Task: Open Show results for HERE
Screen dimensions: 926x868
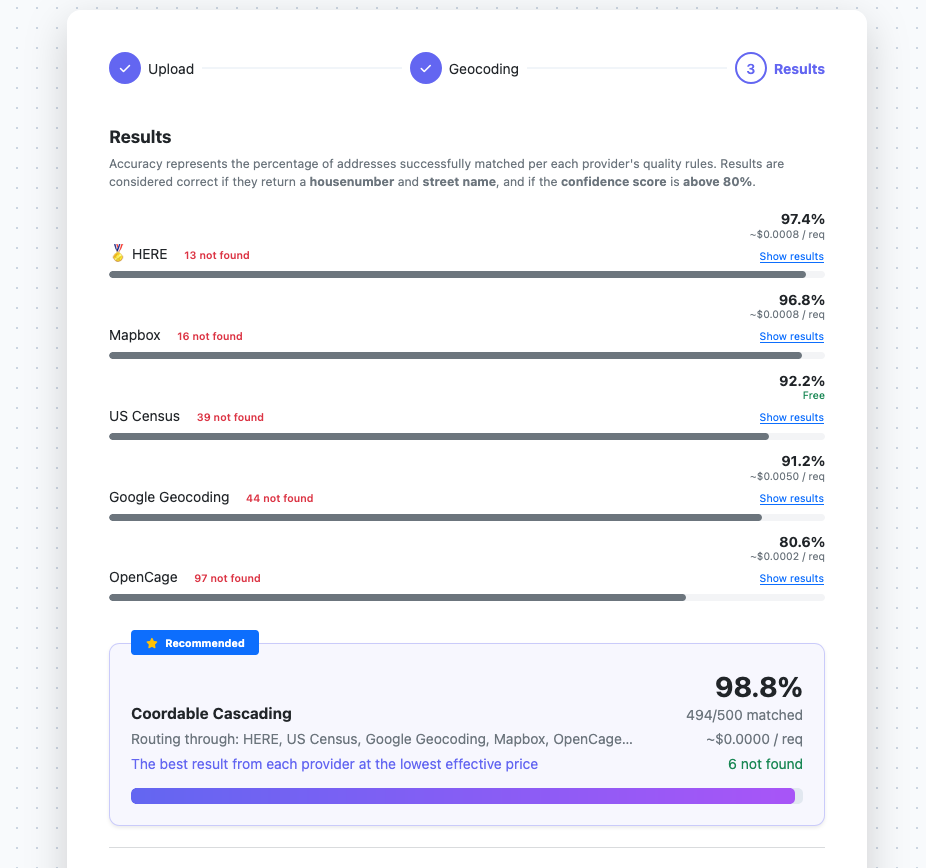Action: pyautogui.click(x=791, y=256)
